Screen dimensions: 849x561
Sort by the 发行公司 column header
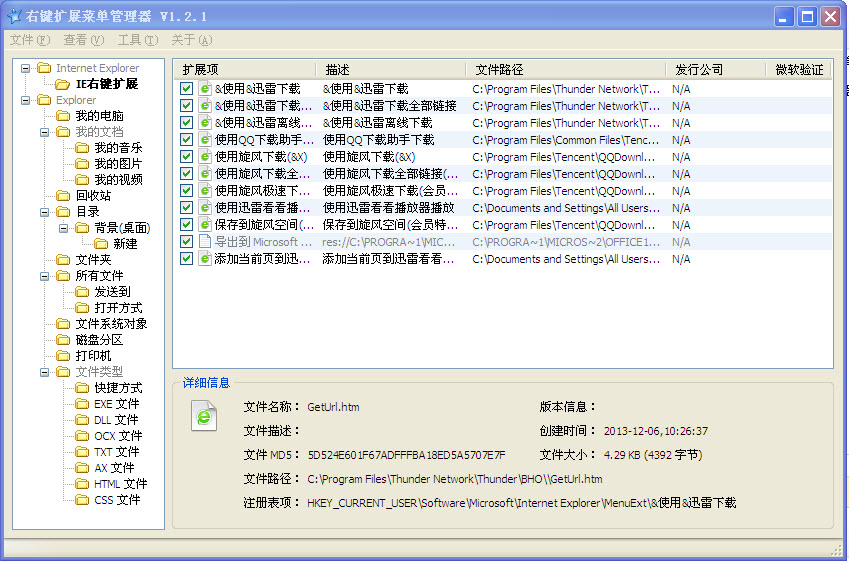[716, 69]
